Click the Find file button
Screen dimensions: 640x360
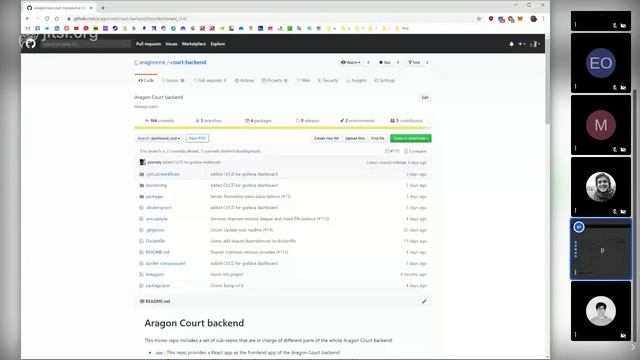tap(378, 138)
